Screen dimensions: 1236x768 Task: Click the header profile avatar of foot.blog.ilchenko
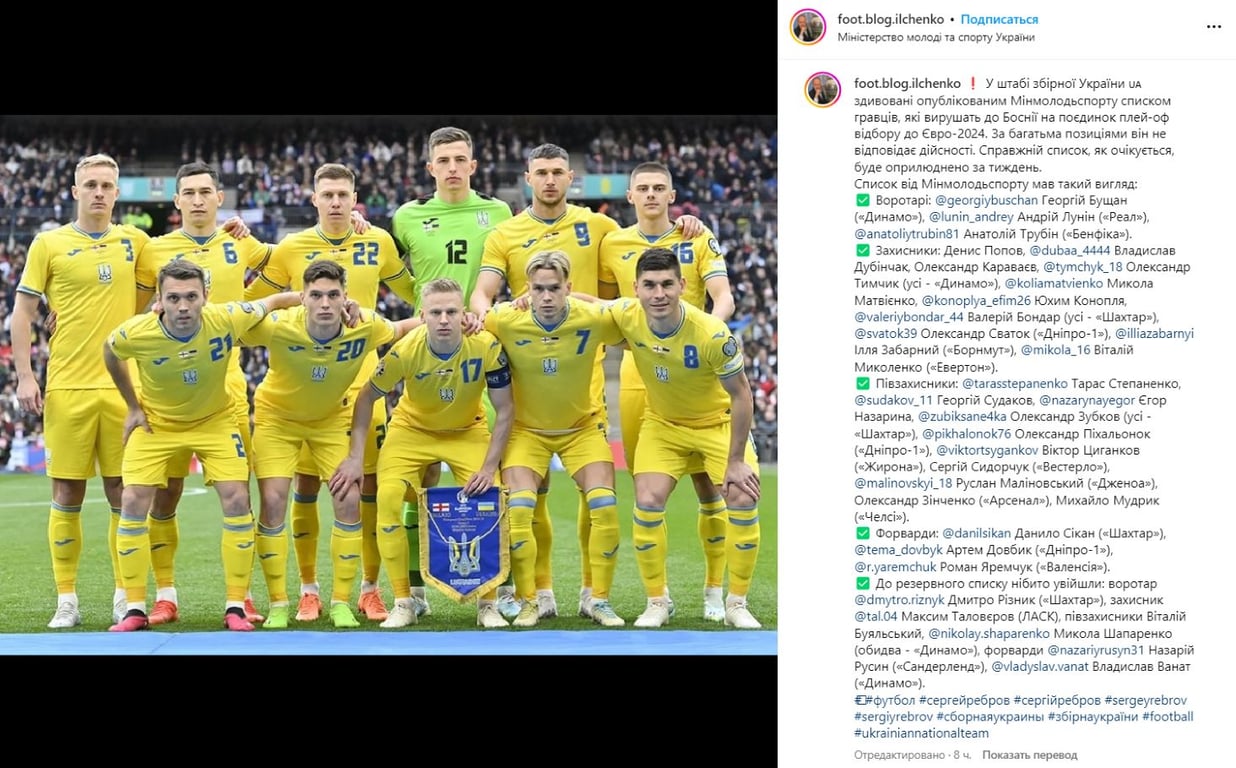click(x=807, y=28)
